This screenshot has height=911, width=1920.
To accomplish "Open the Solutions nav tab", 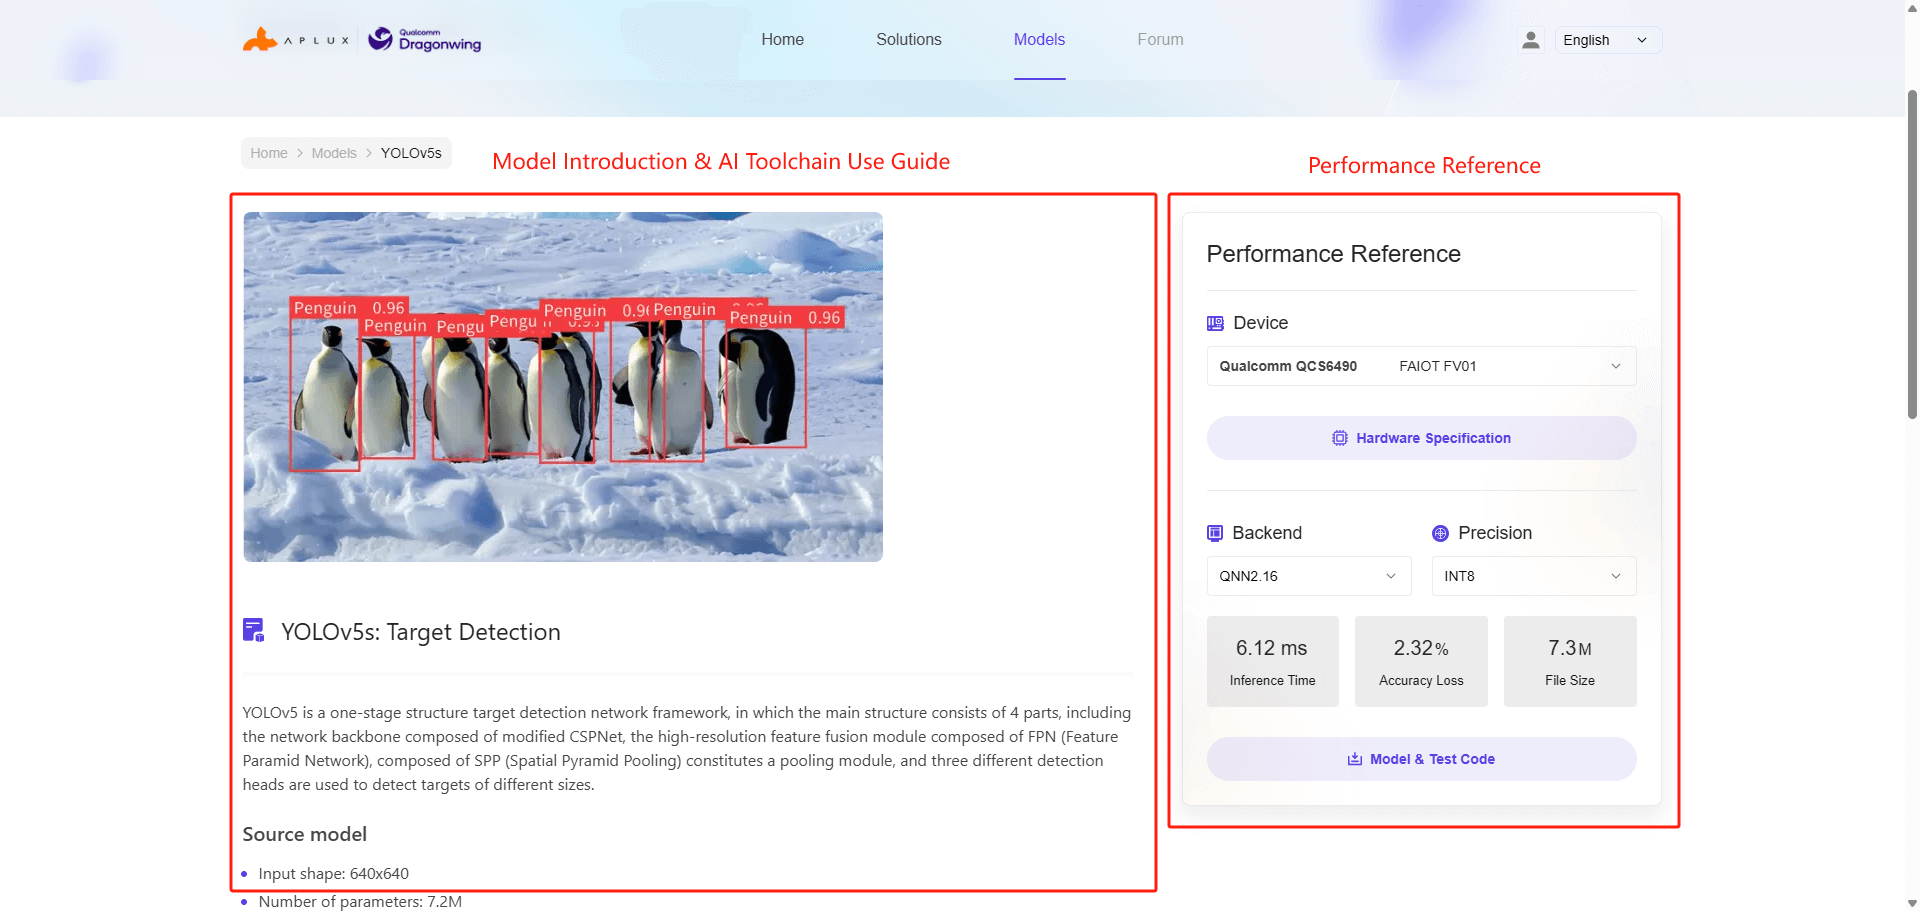I will [908, 40].
